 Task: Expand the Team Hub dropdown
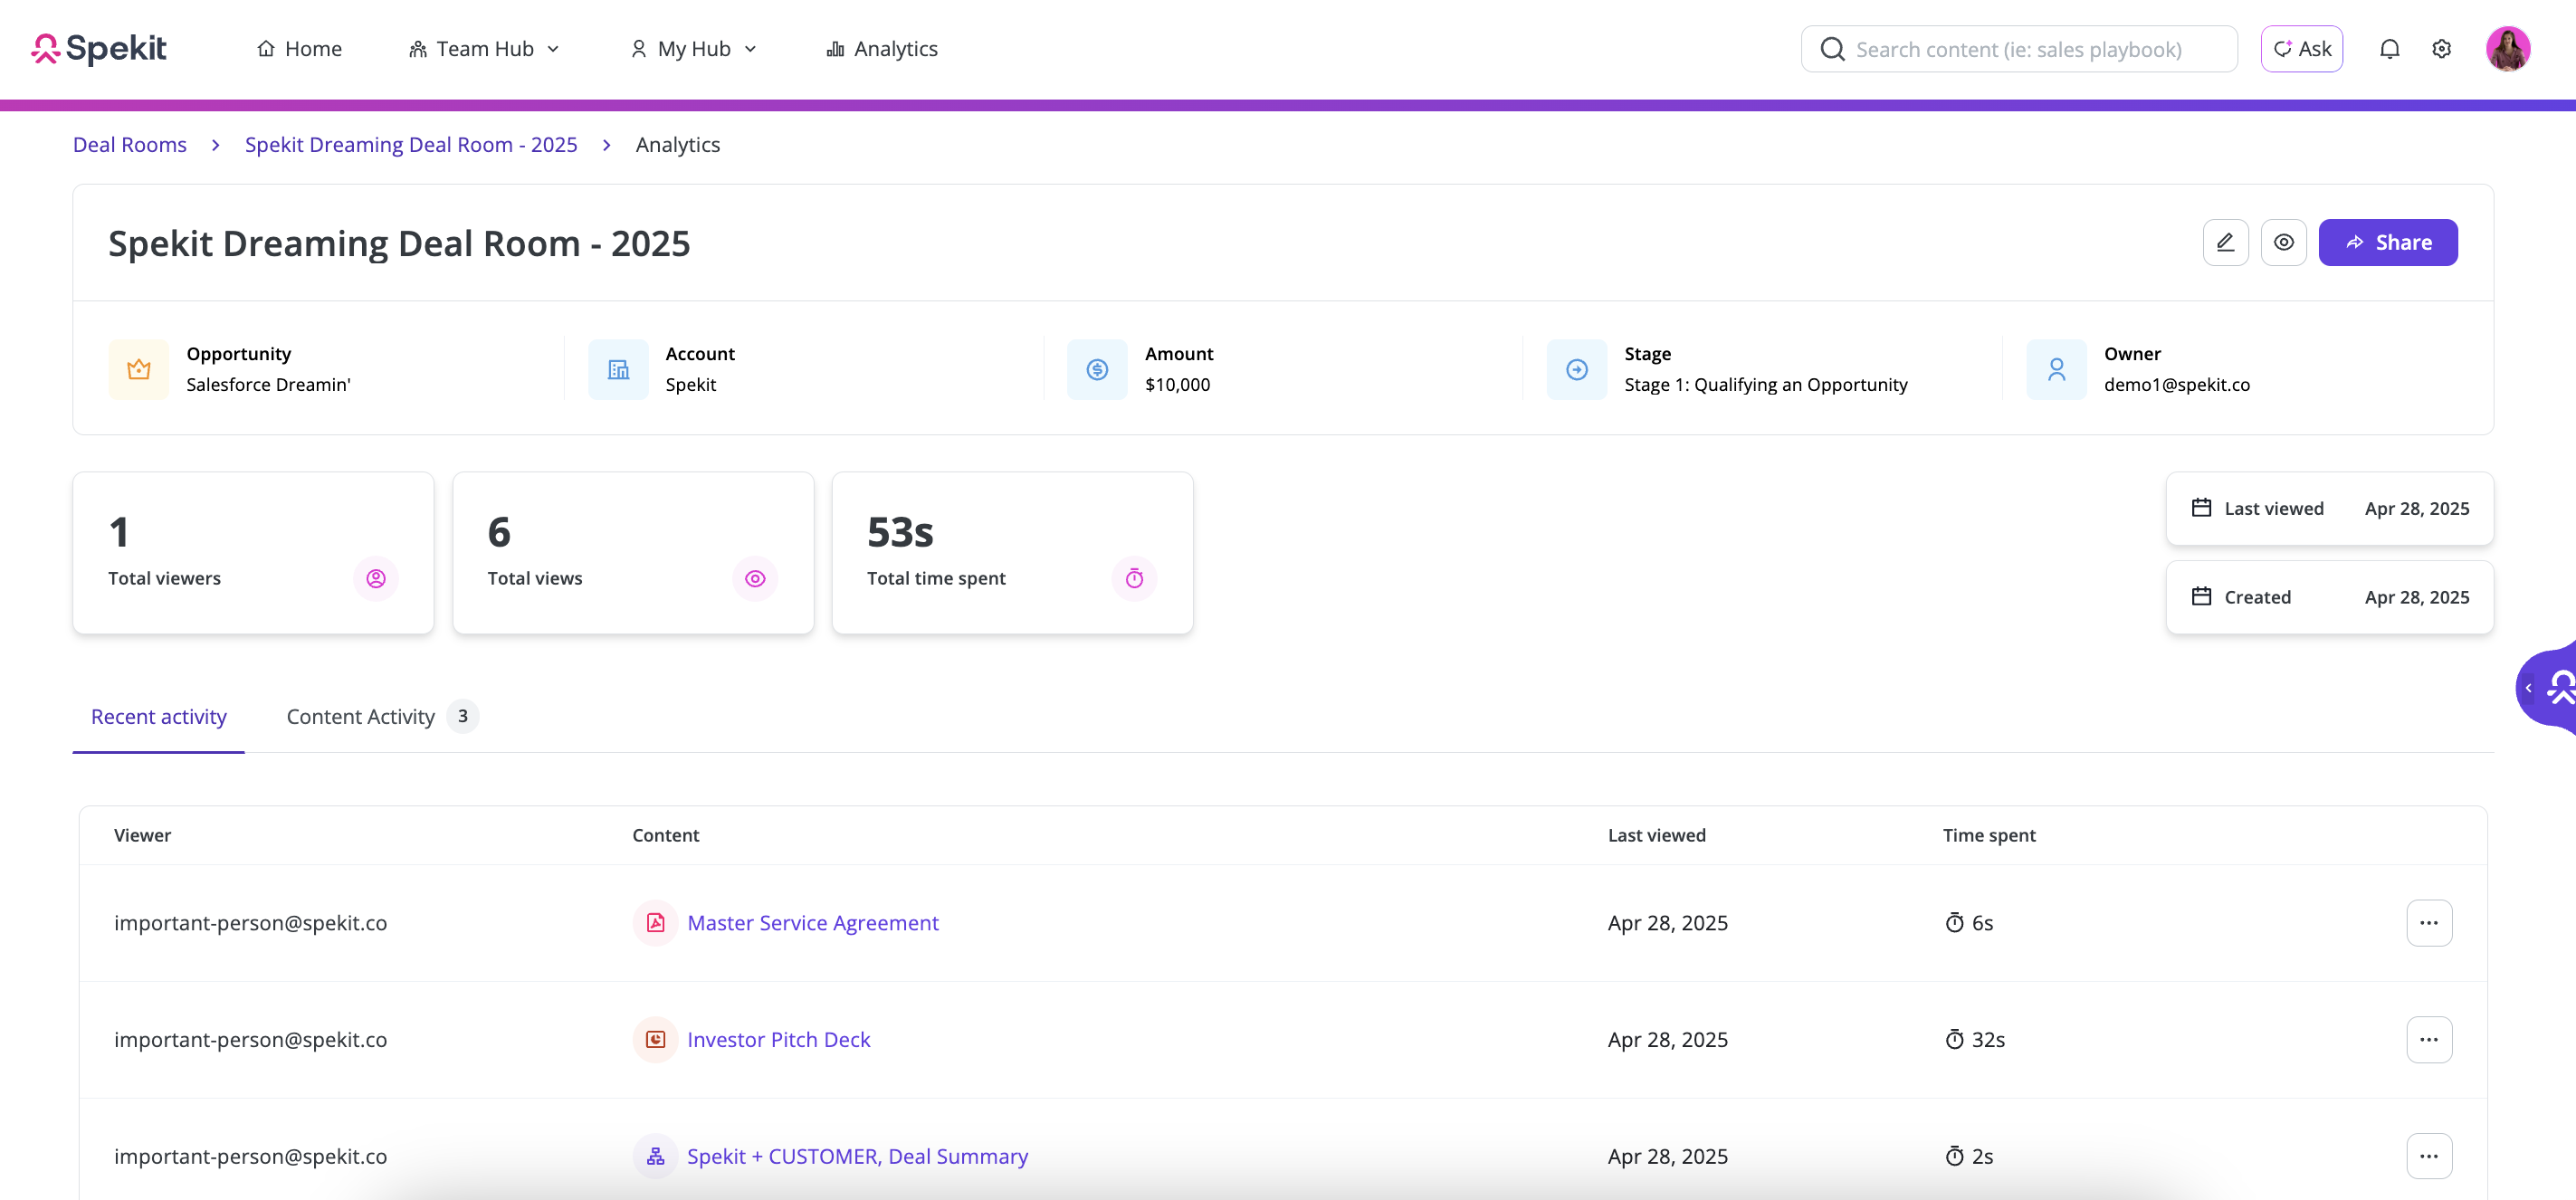coord(484,49)
